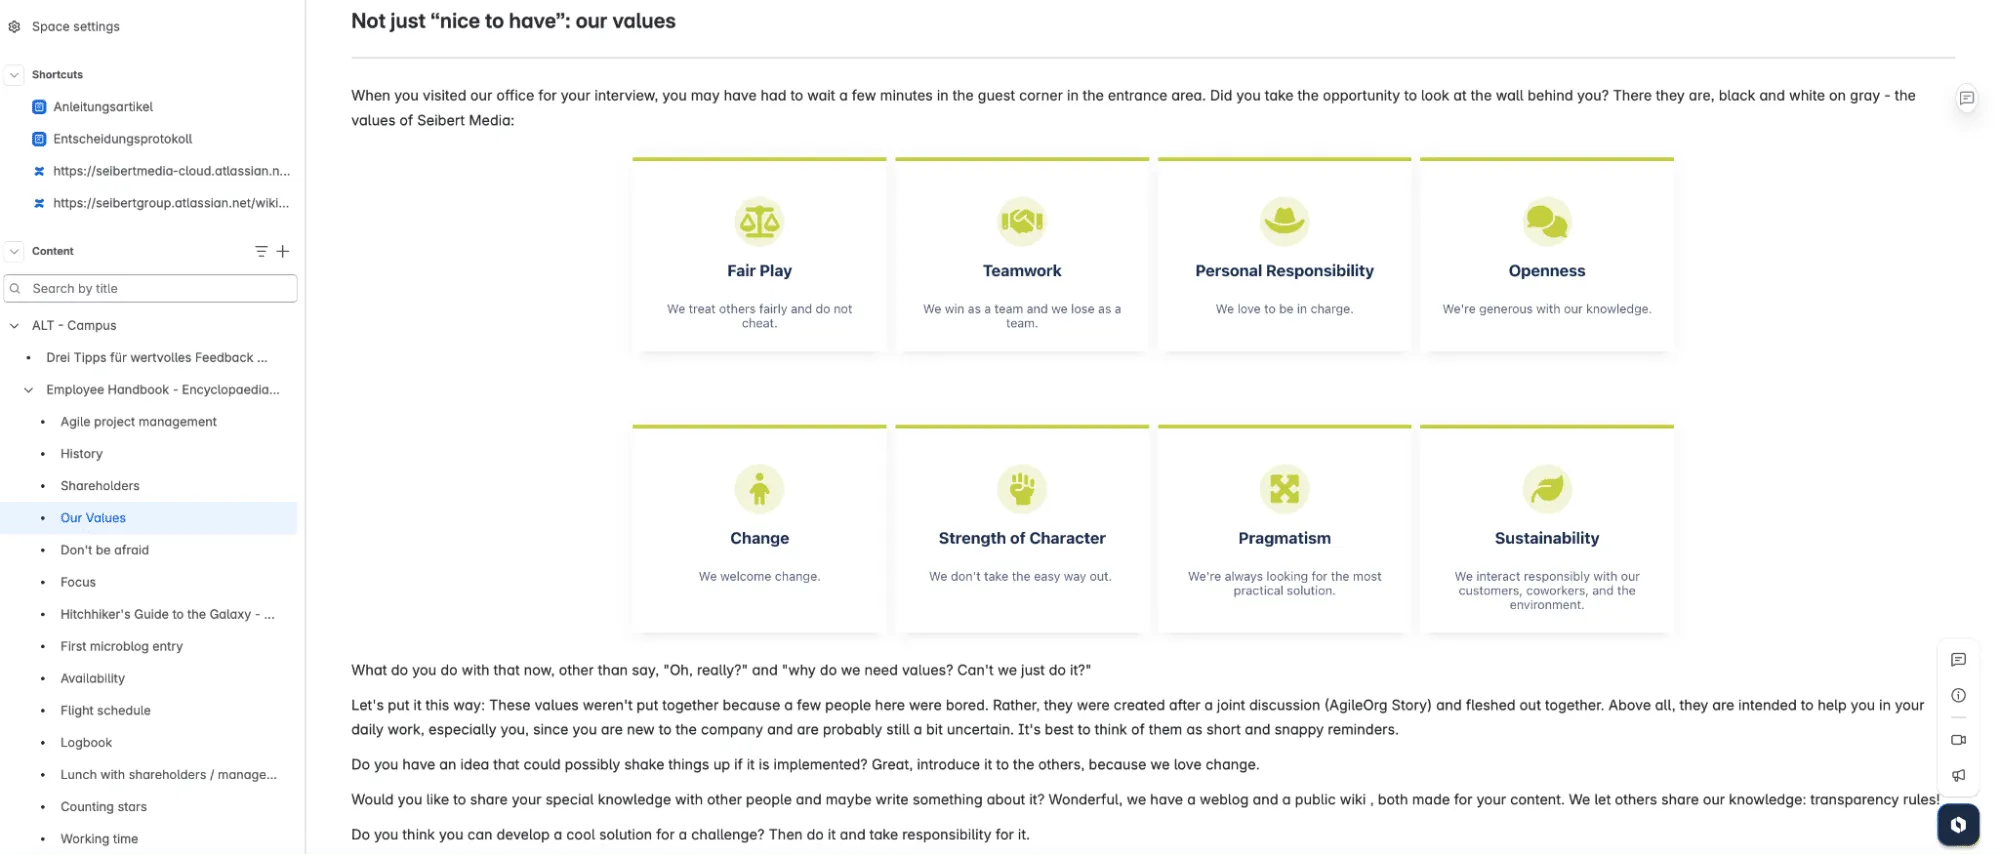Collapse the Shortcuts section
Viewport: 1999px width, 855px height.
click(14, 75)
